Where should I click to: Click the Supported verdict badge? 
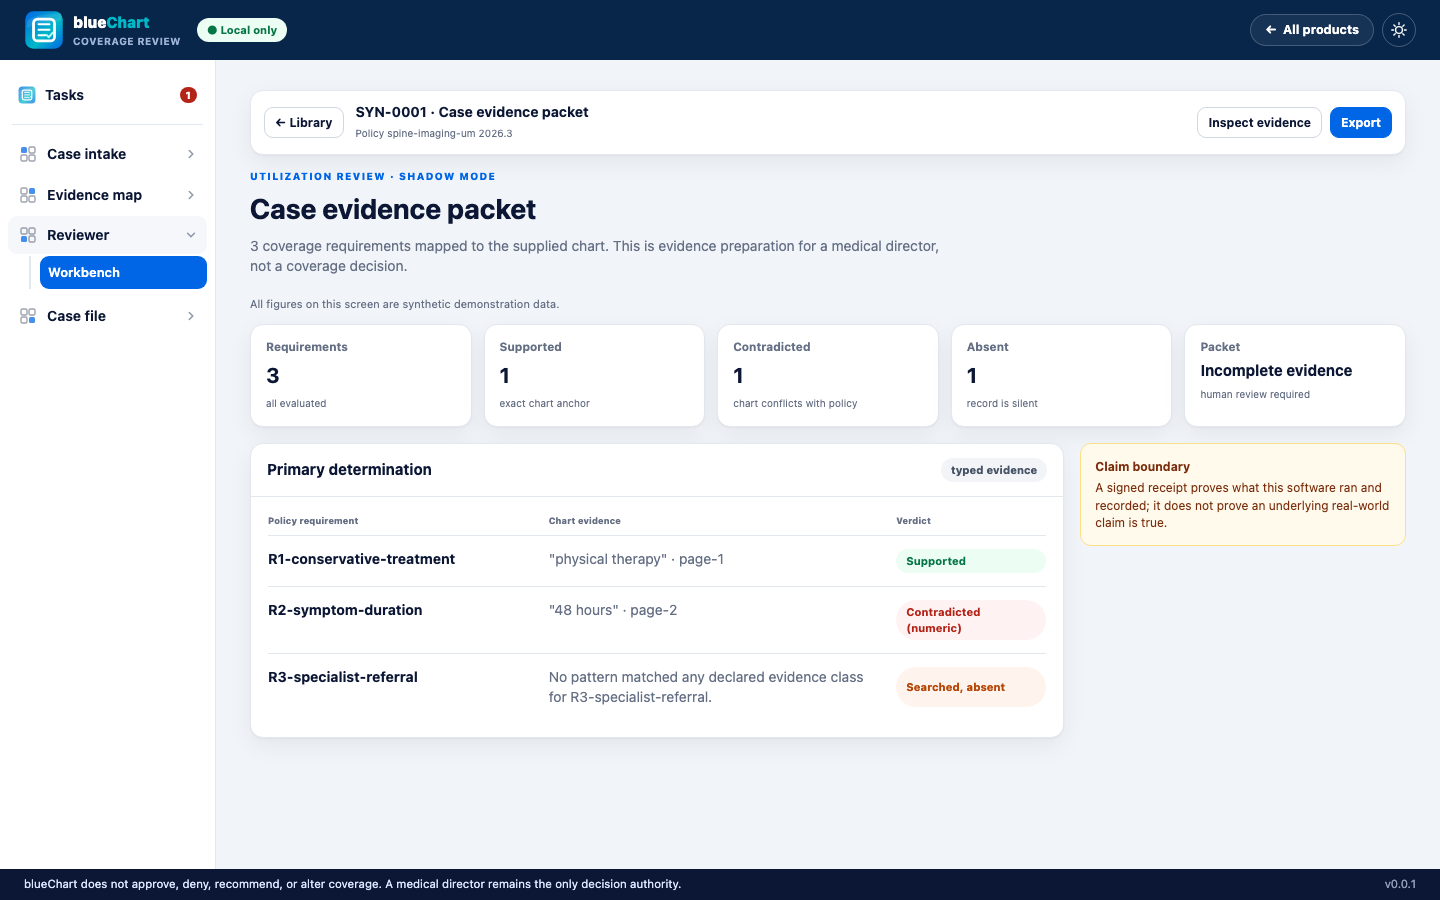click(970, 561)
